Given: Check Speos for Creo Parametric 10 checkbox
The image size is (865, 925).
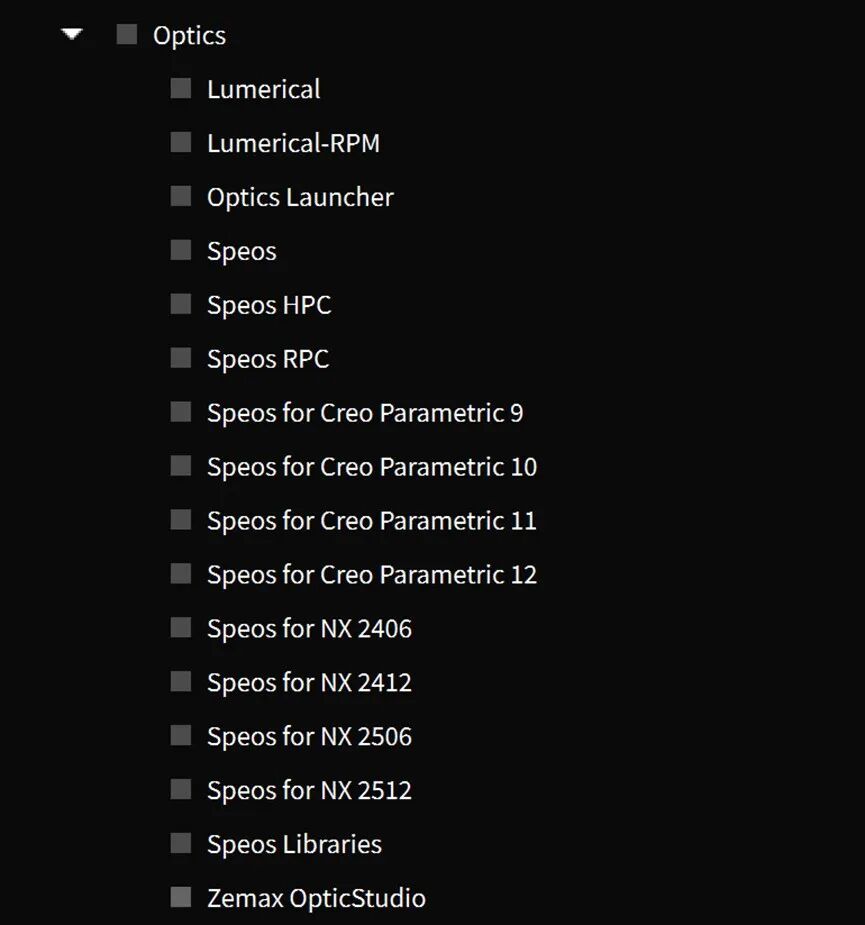Looking at the screenshot, I should click(181, 466).
